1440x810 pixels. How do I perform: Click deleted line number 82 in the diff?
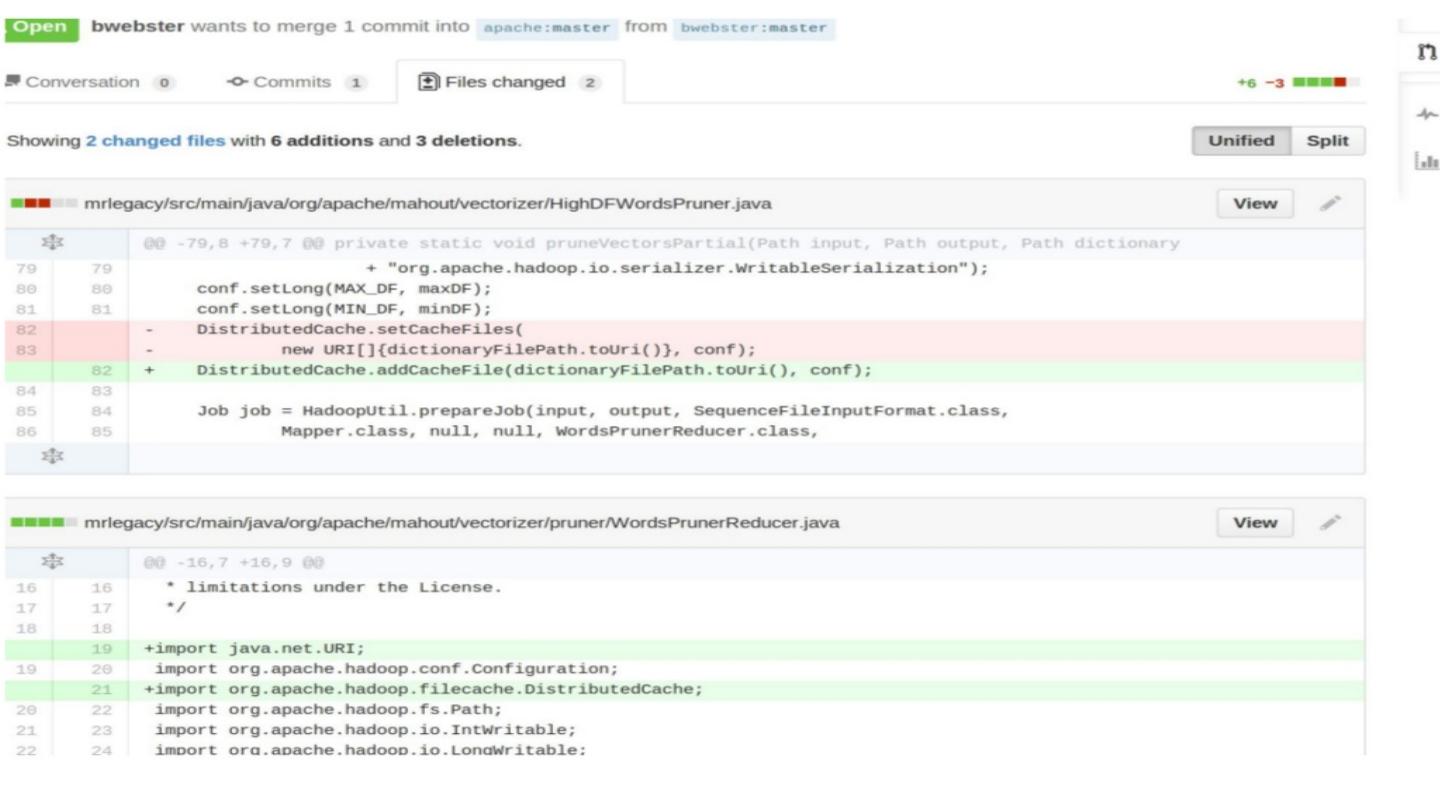coord(24,328)
